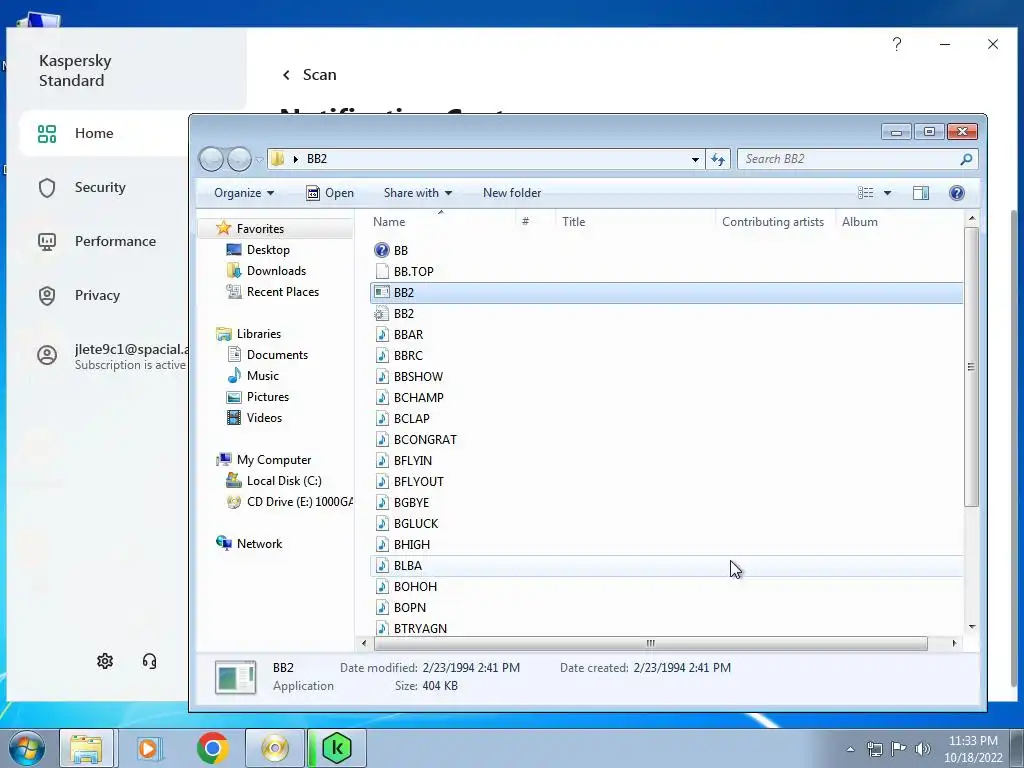The width and height of the screenshot is (1024, 768).
Task: Open Kaspersky support headset icon
Action: (150, 661)
